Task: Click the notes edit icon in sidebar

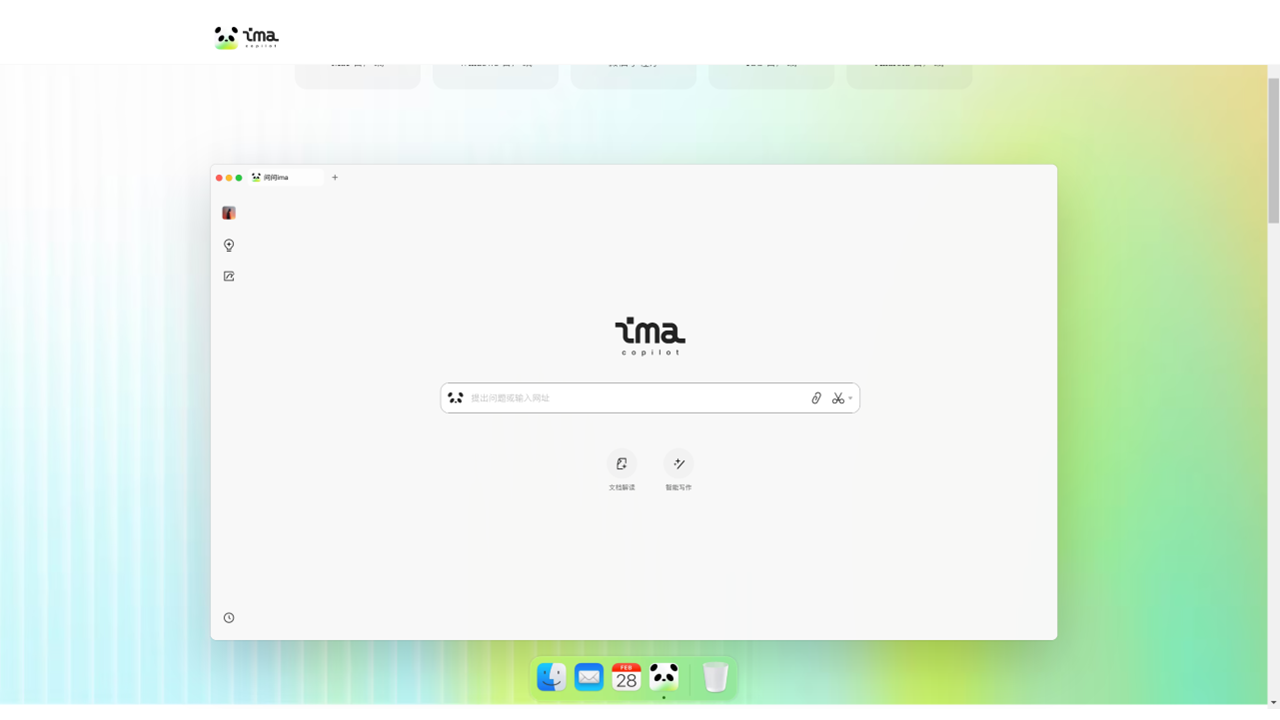Action: (x=229, y=276)
